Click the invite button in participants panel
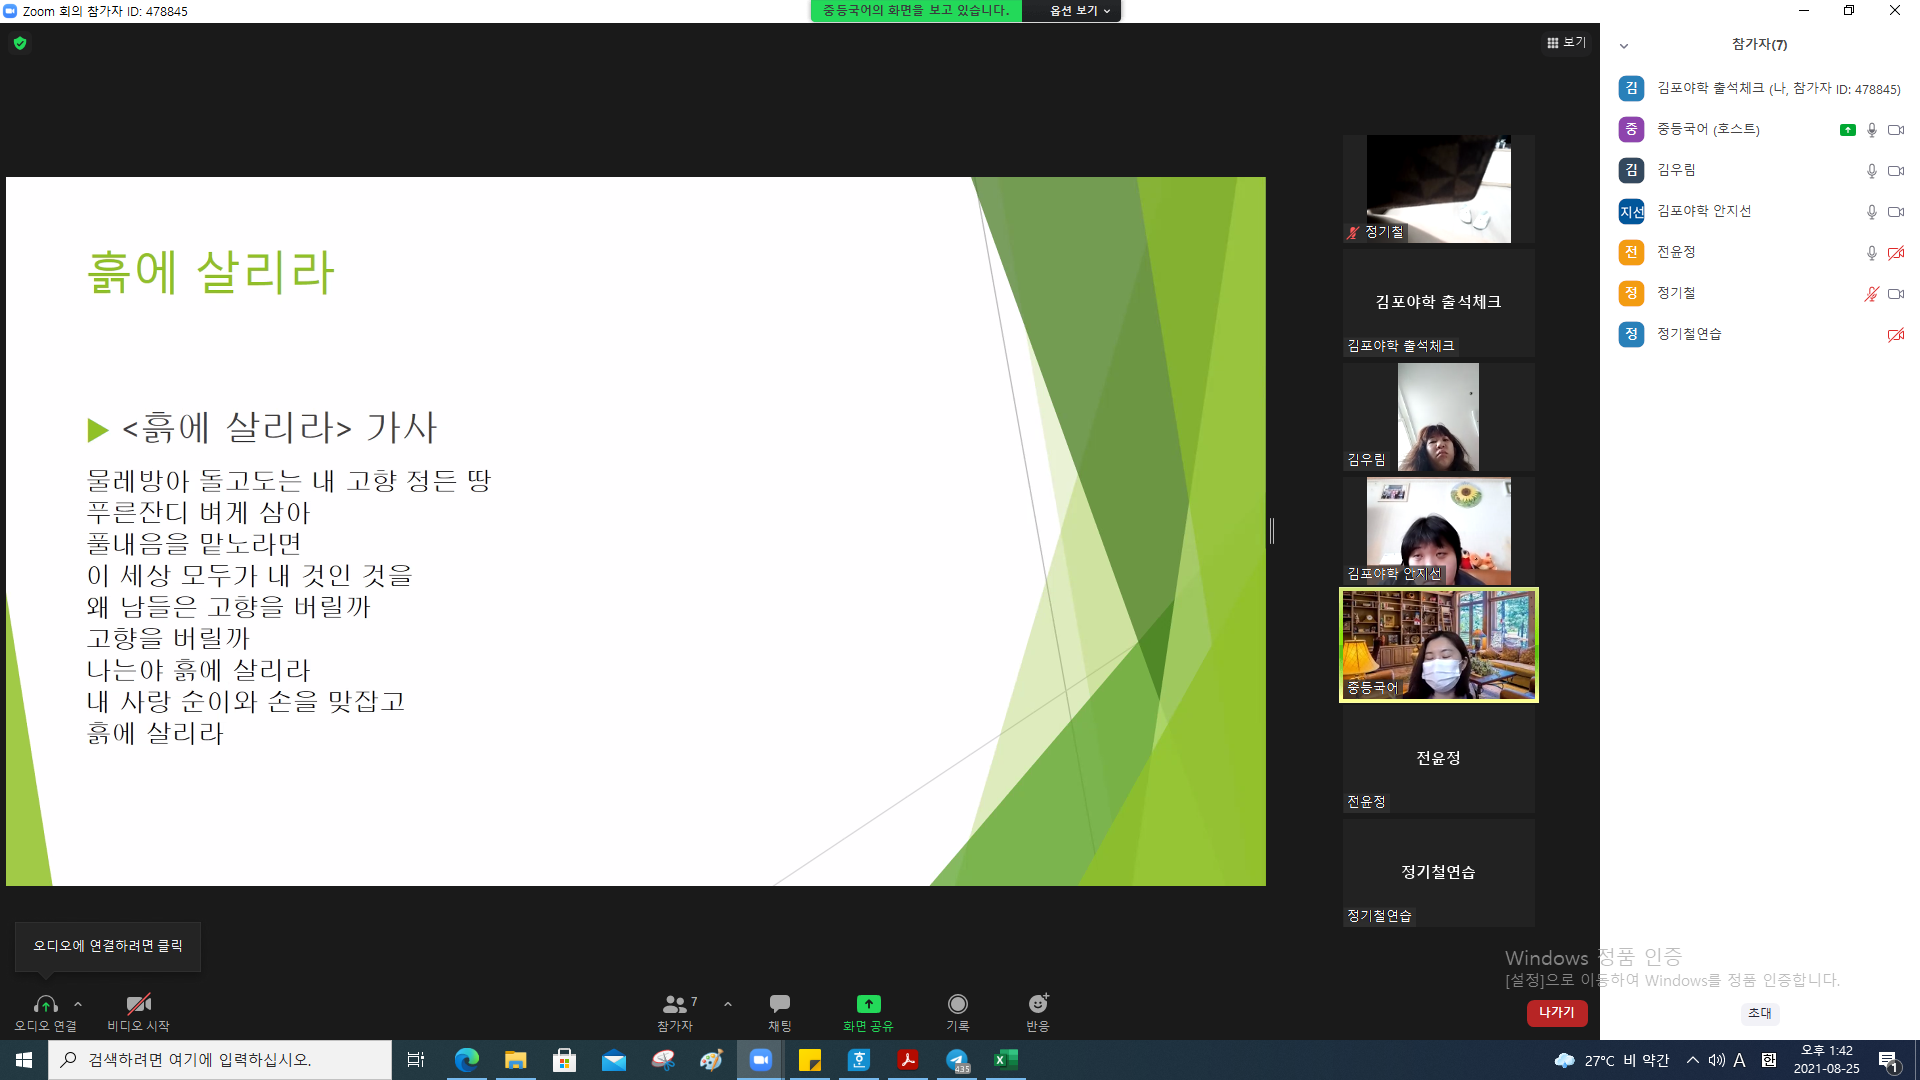 tap(1760, 1013)
